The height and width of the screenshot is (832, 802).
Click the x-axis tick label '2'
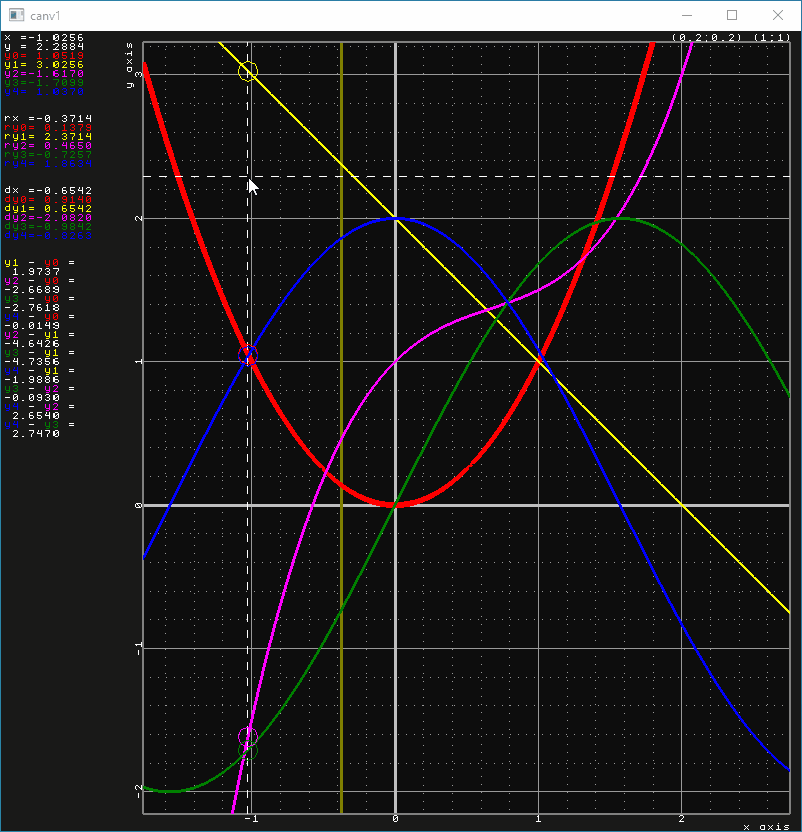coord(682,819)
